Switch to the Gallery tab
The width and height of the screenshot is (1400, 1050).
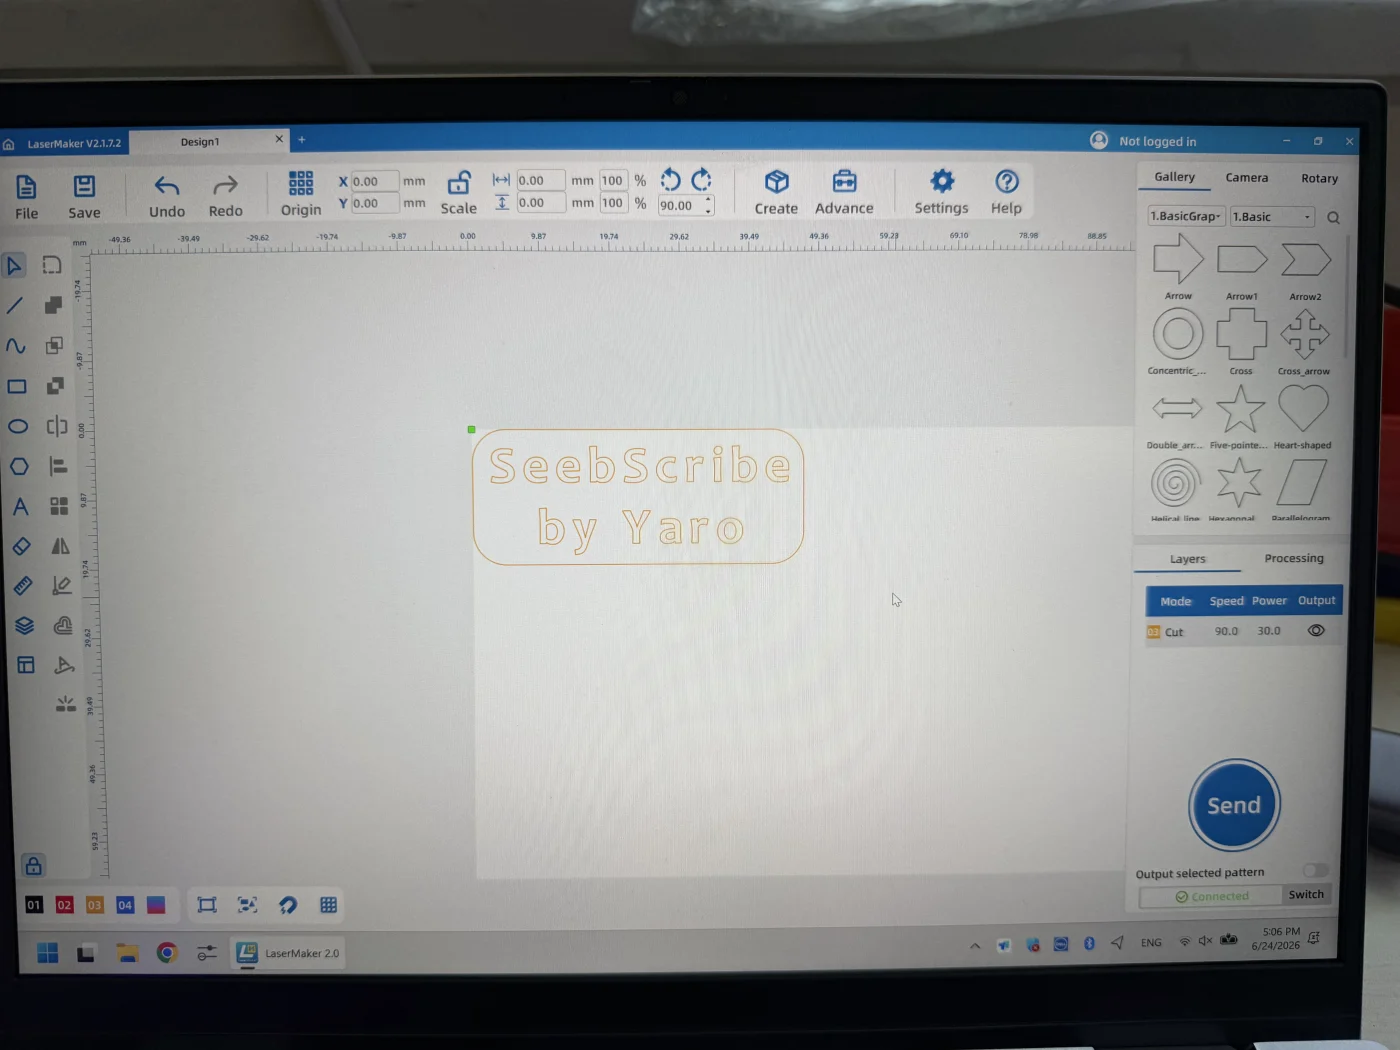(1175, 177)
